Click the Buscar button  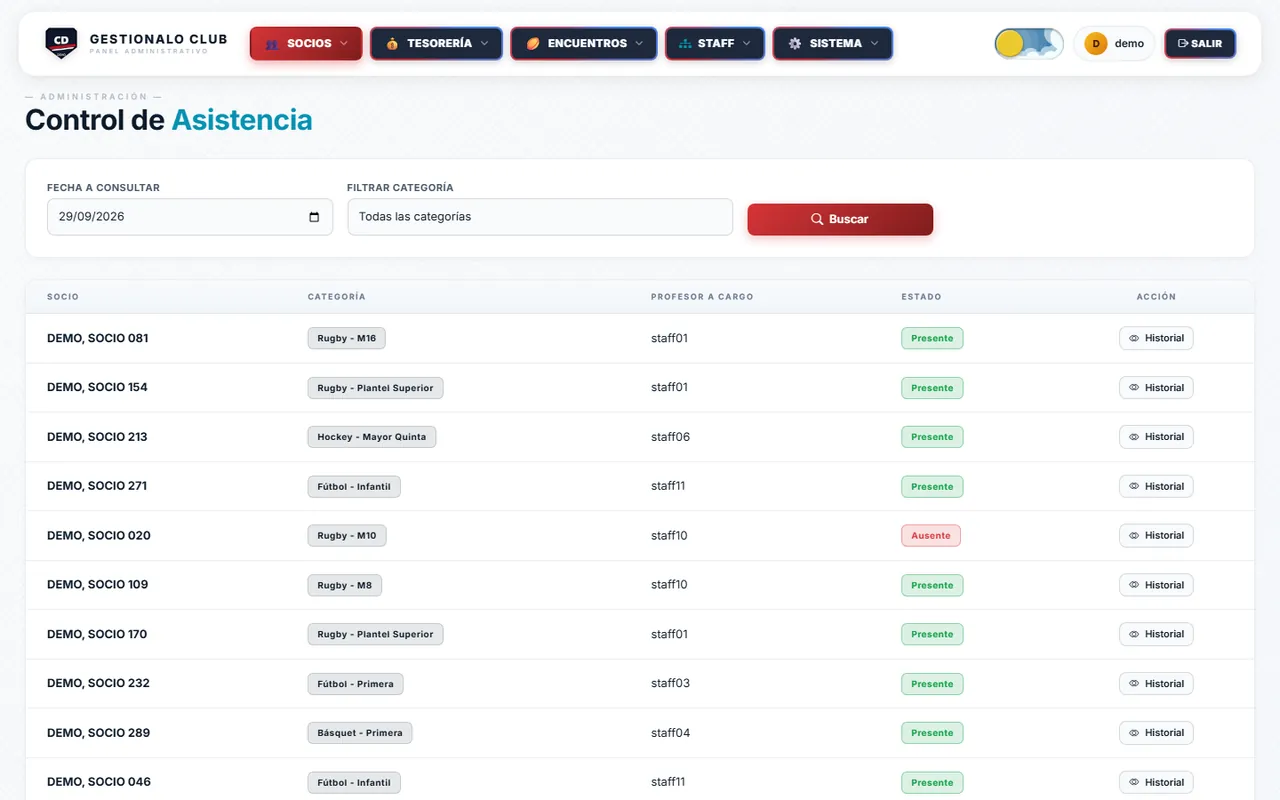[x=840, y=219]
